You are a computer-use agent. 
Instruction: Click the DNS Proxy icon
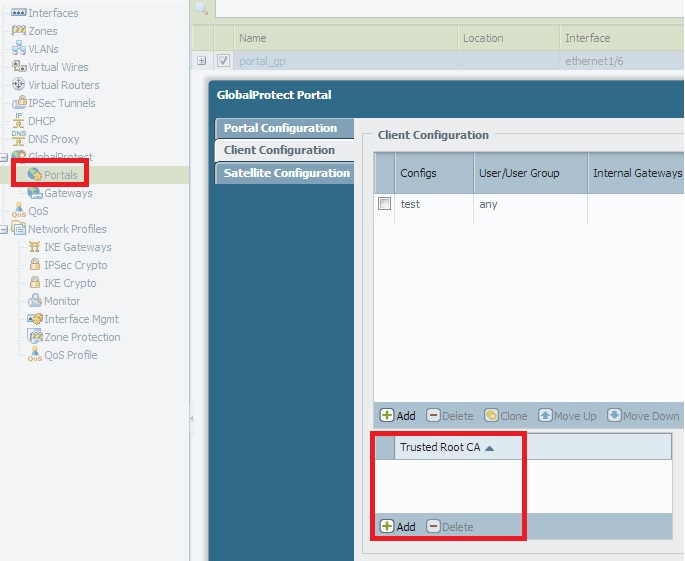(x=18, y=139)
